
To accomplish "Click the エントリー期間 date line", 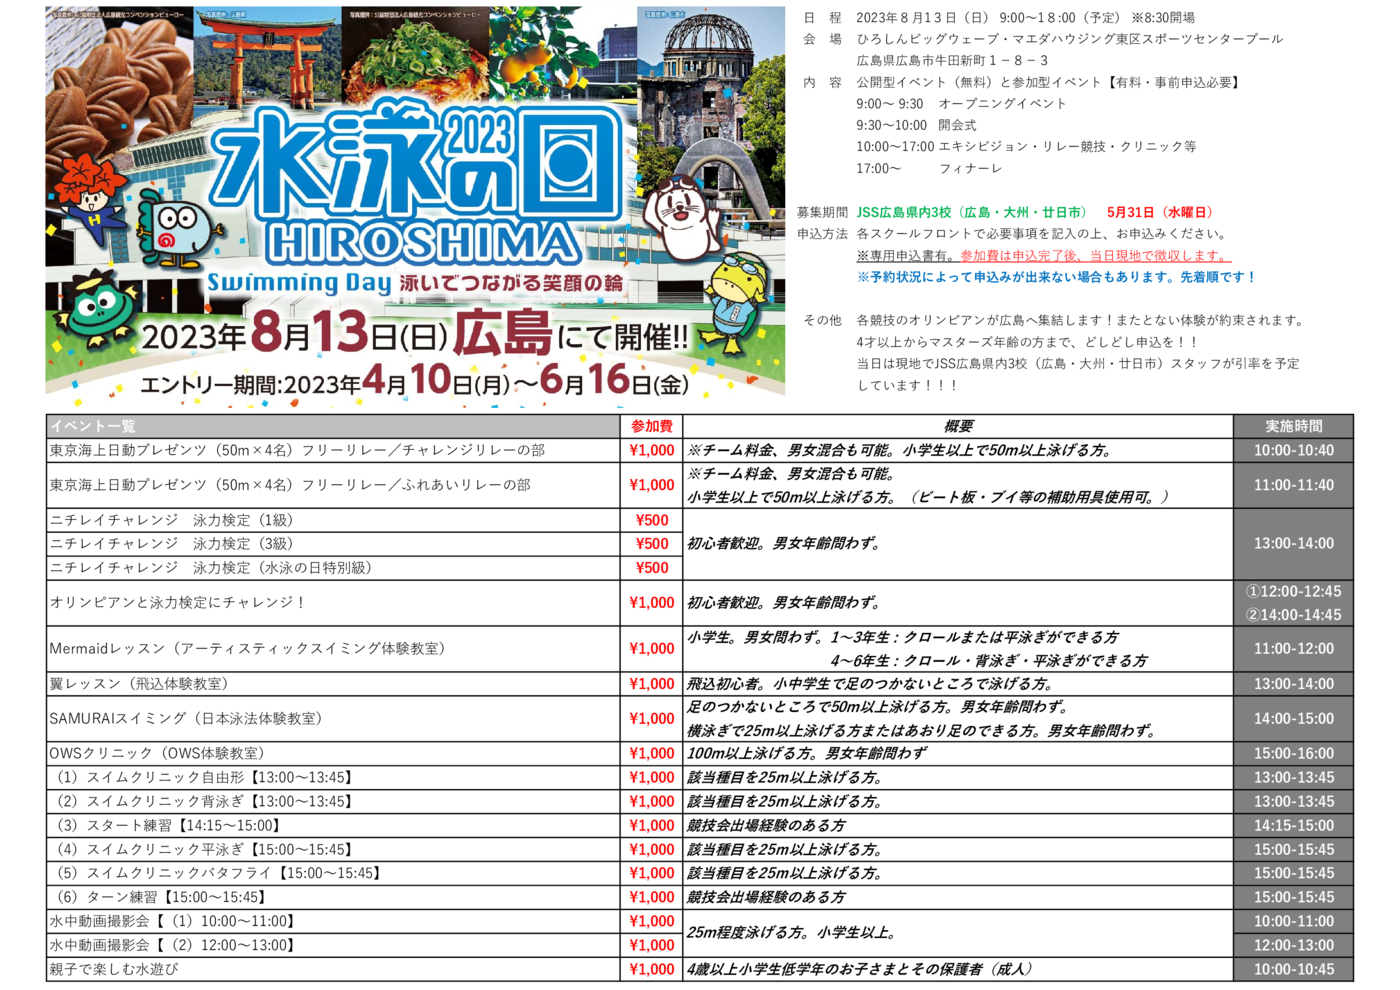I will coord(415,381).
